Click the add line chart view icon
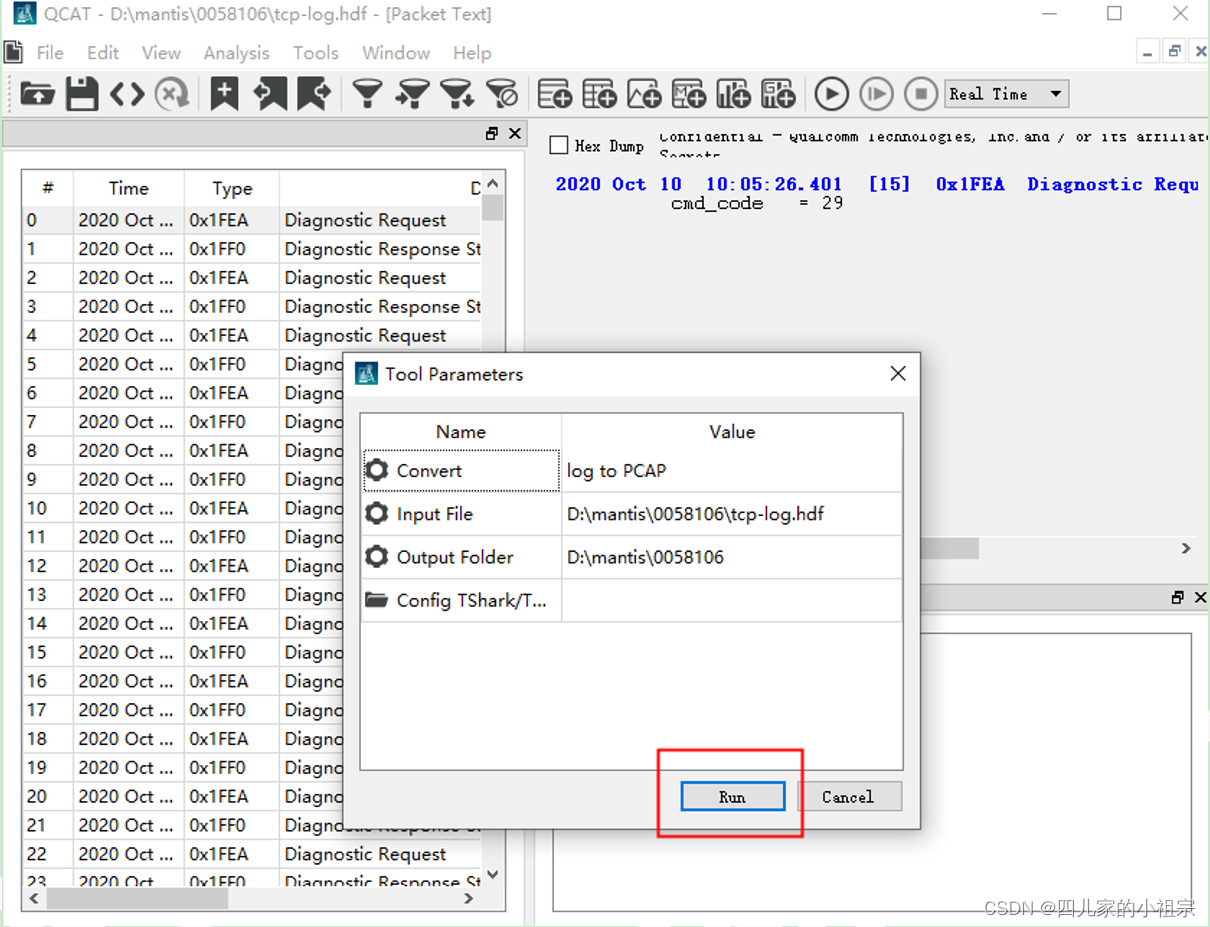The image size is (1210, 927). coord(644,94)
